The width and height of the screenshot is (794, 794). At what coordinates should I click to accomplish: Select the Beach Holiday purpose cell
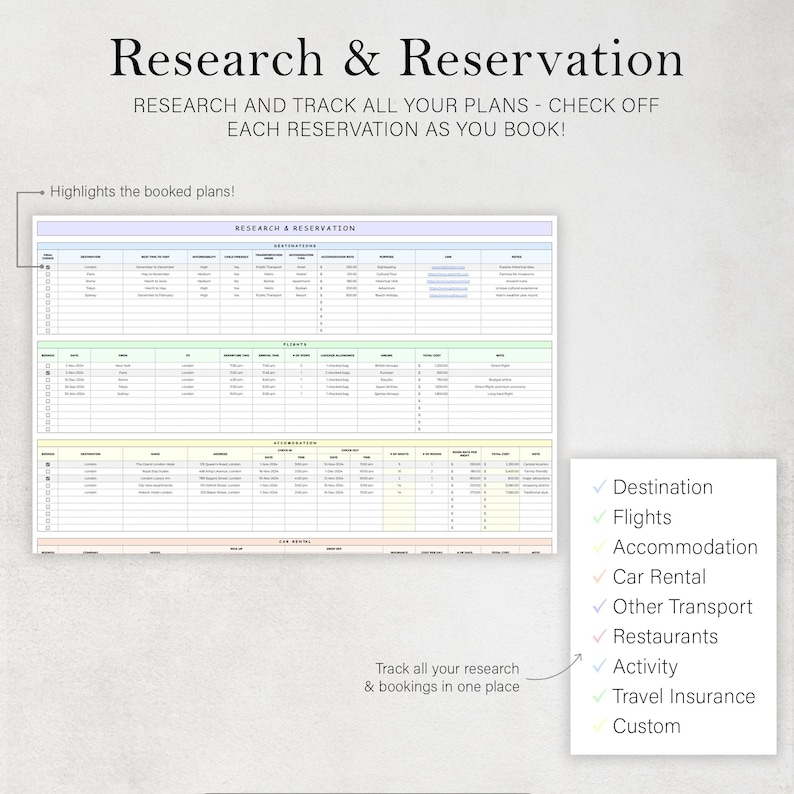[386, 295]
